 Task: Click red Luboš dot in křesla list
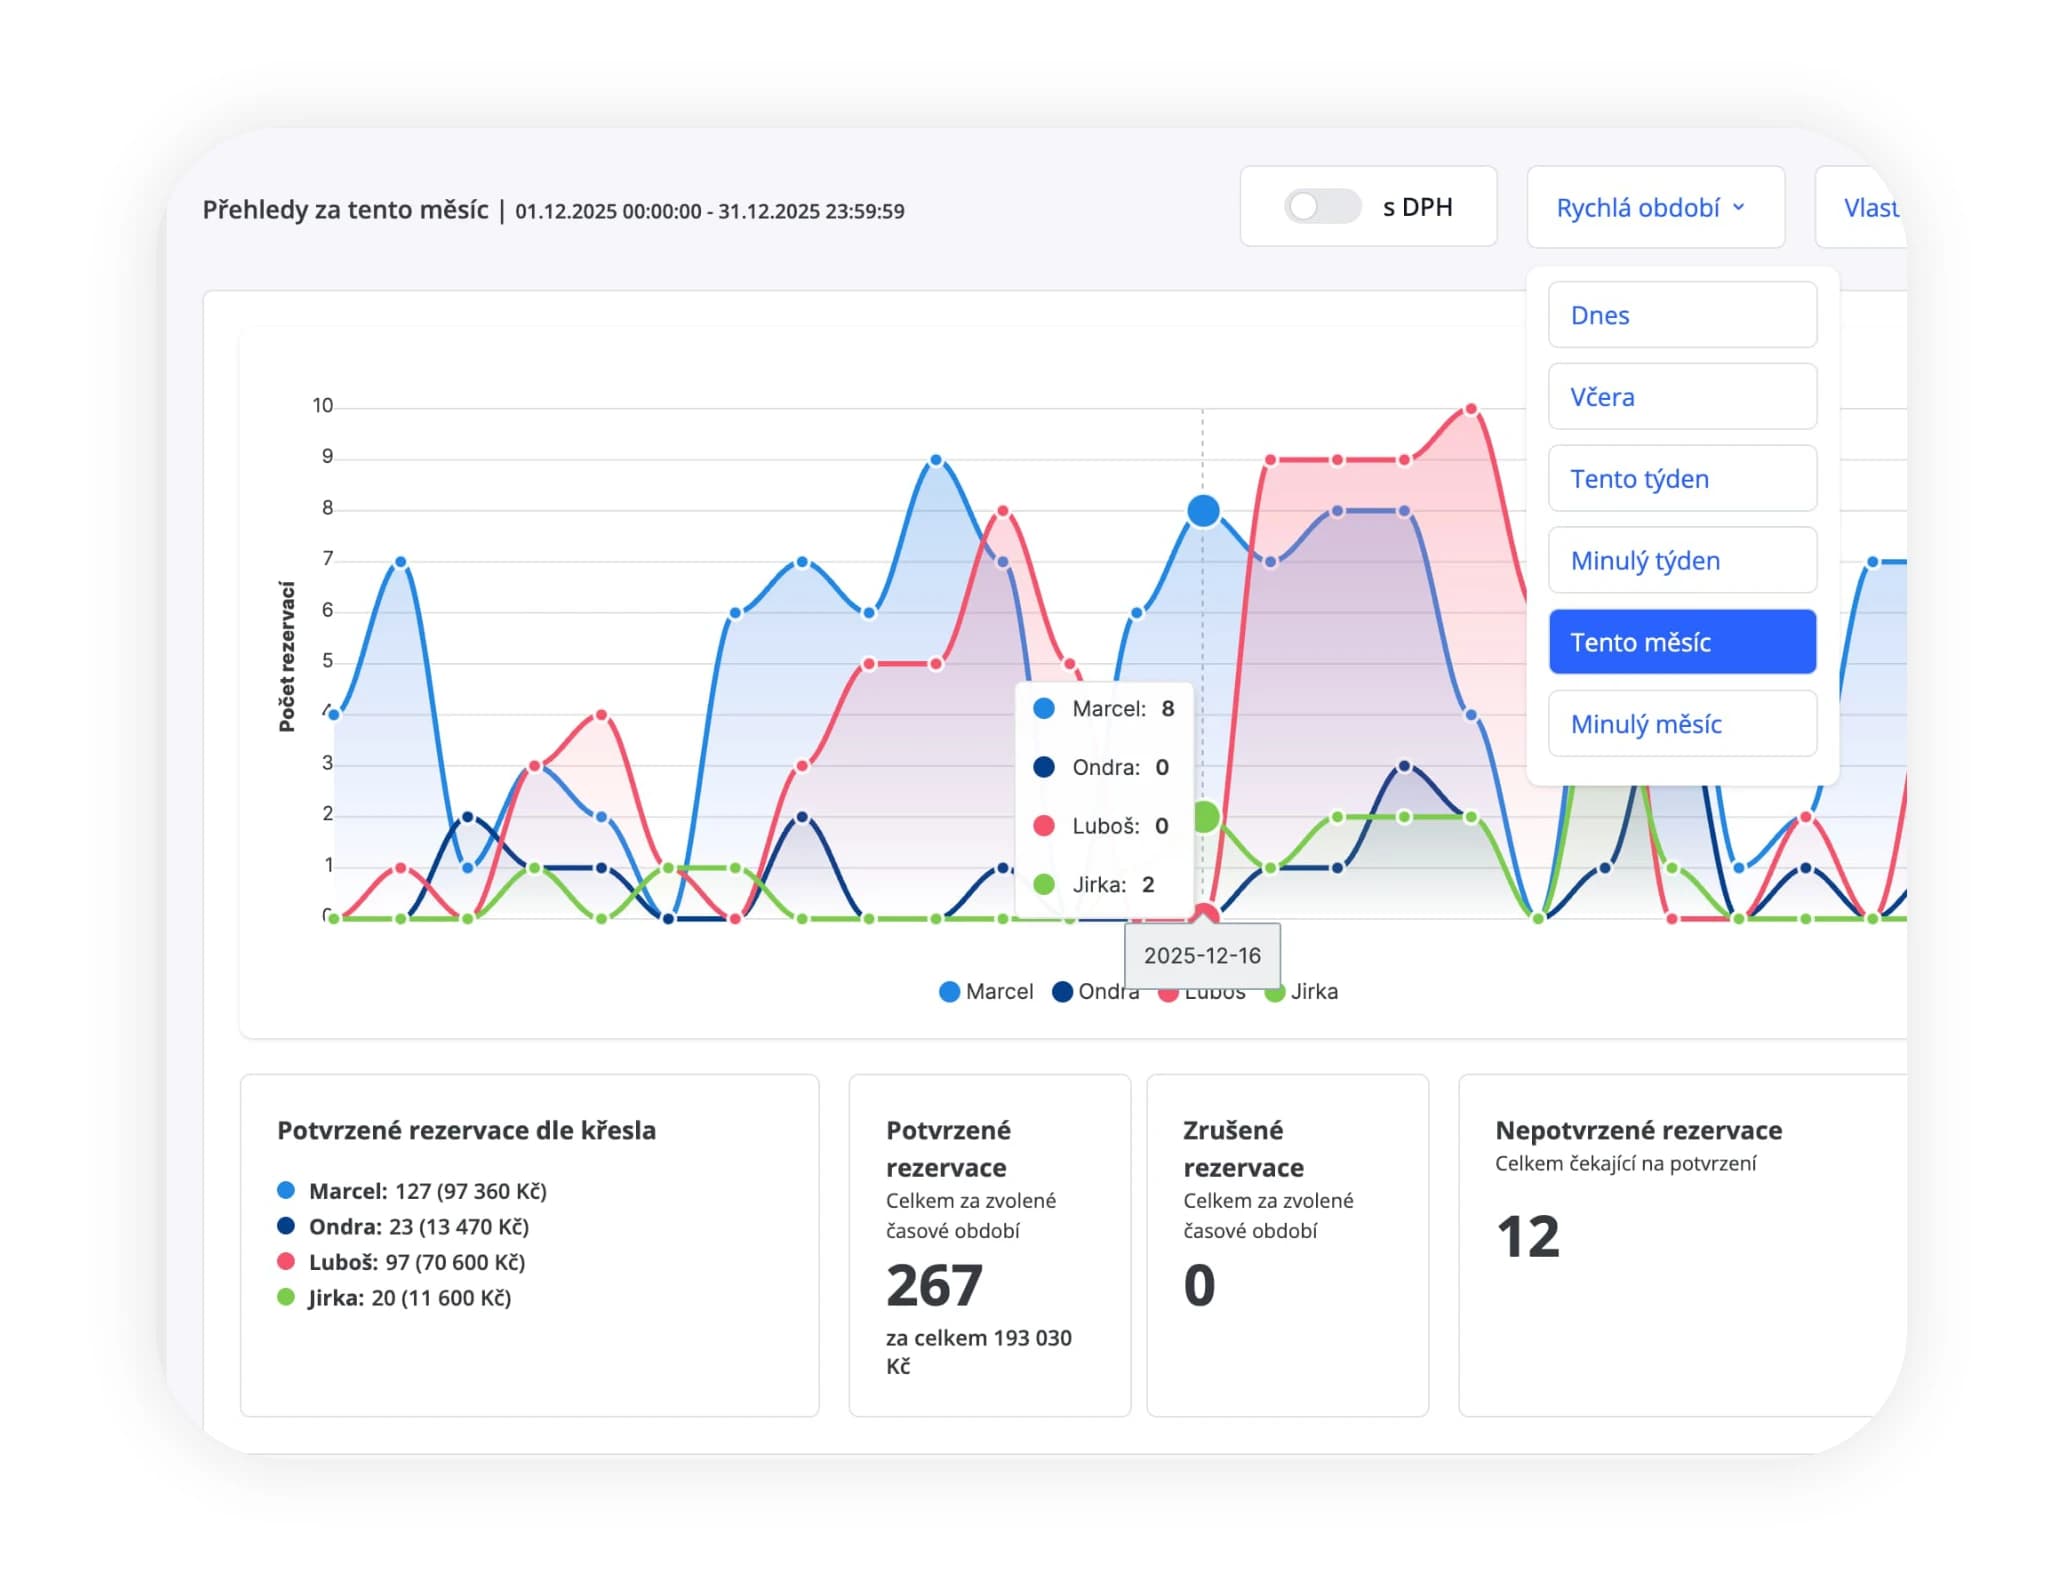click(x=286, y=1261)
